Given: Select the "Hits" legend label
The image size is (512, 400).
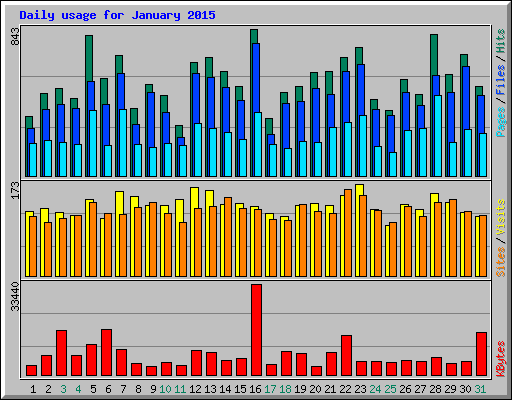Looking at the screenshot, I should (501, 41).
